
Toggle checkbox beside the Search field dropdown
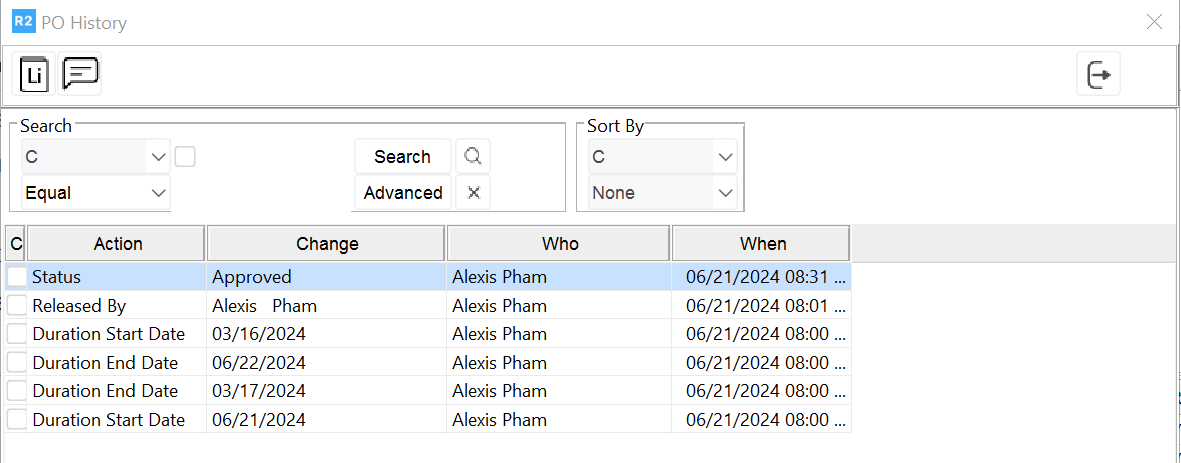point(185,157)
